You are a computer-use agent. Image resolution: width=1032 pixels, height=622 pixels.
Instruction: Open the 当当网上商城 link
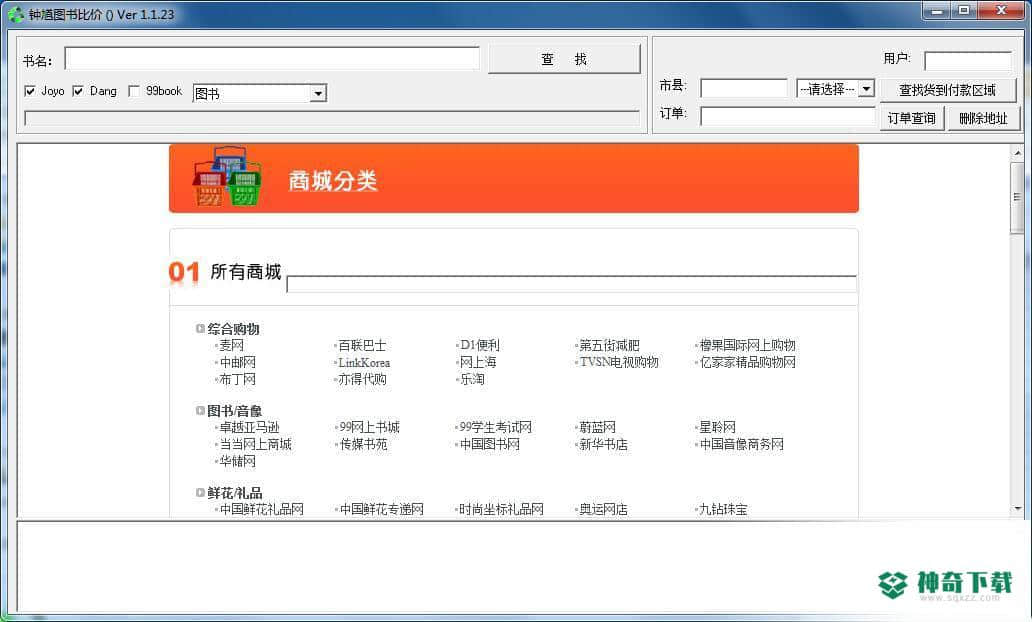point(255,444)
